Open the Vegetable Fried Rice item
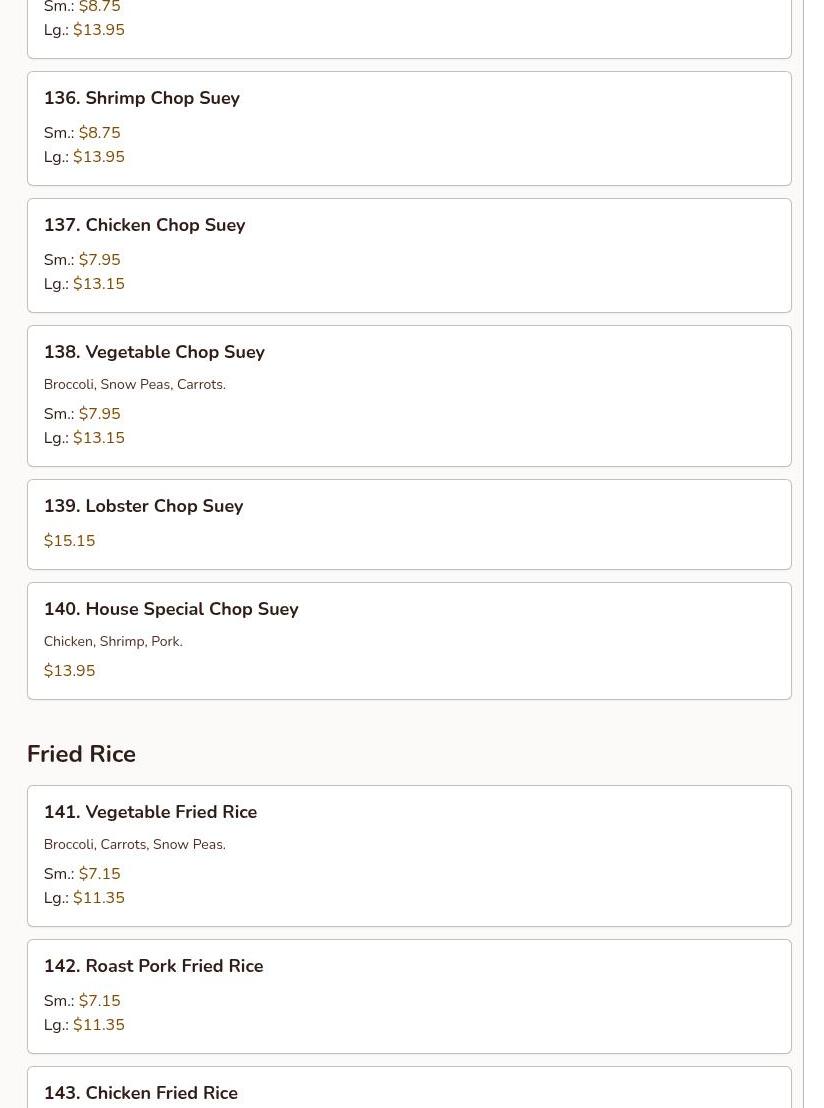824x1108 pixels. [x=170, y=812]
